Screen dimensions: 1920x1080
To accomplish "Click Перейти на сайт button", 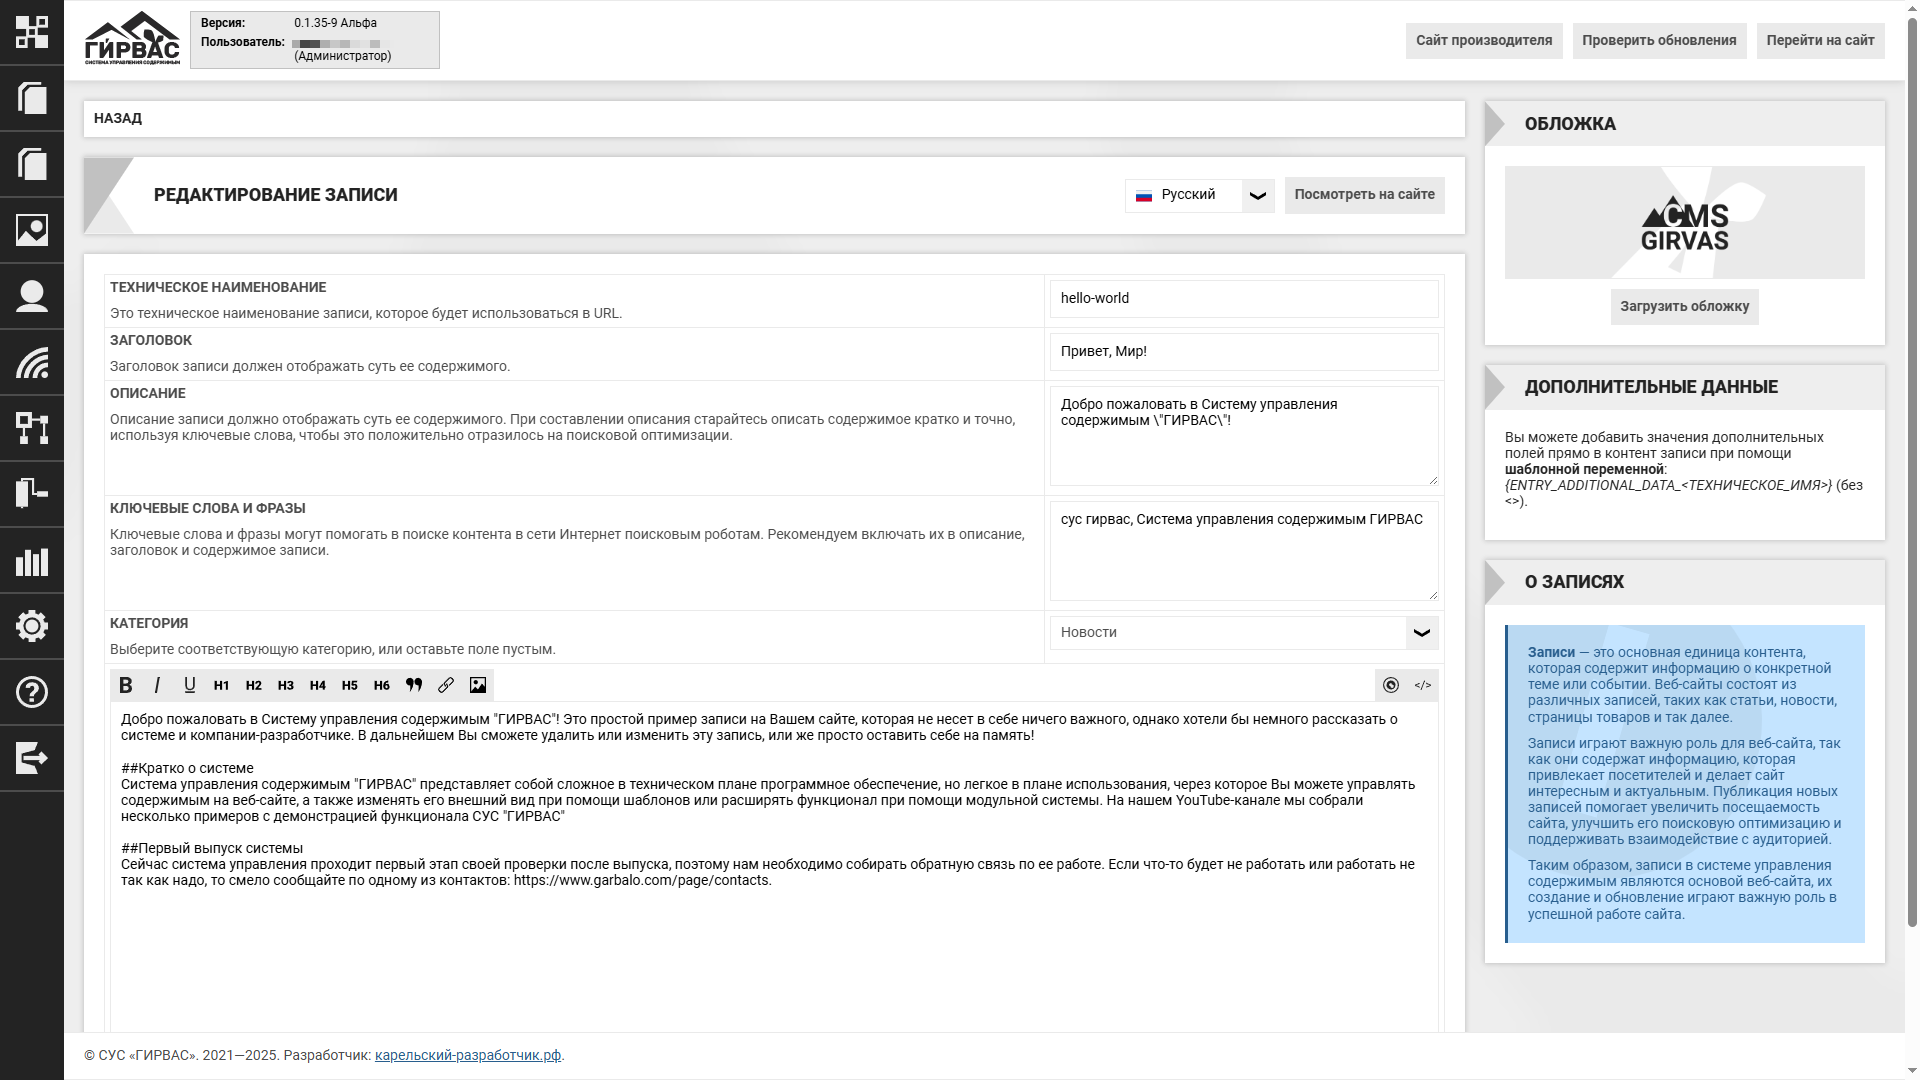I will tap(1820, 40).
